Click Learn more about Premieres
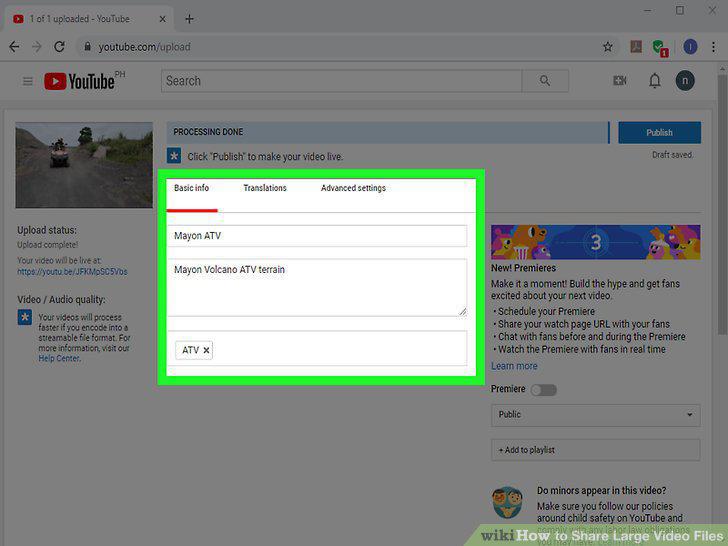 click(x=514, y=366)
